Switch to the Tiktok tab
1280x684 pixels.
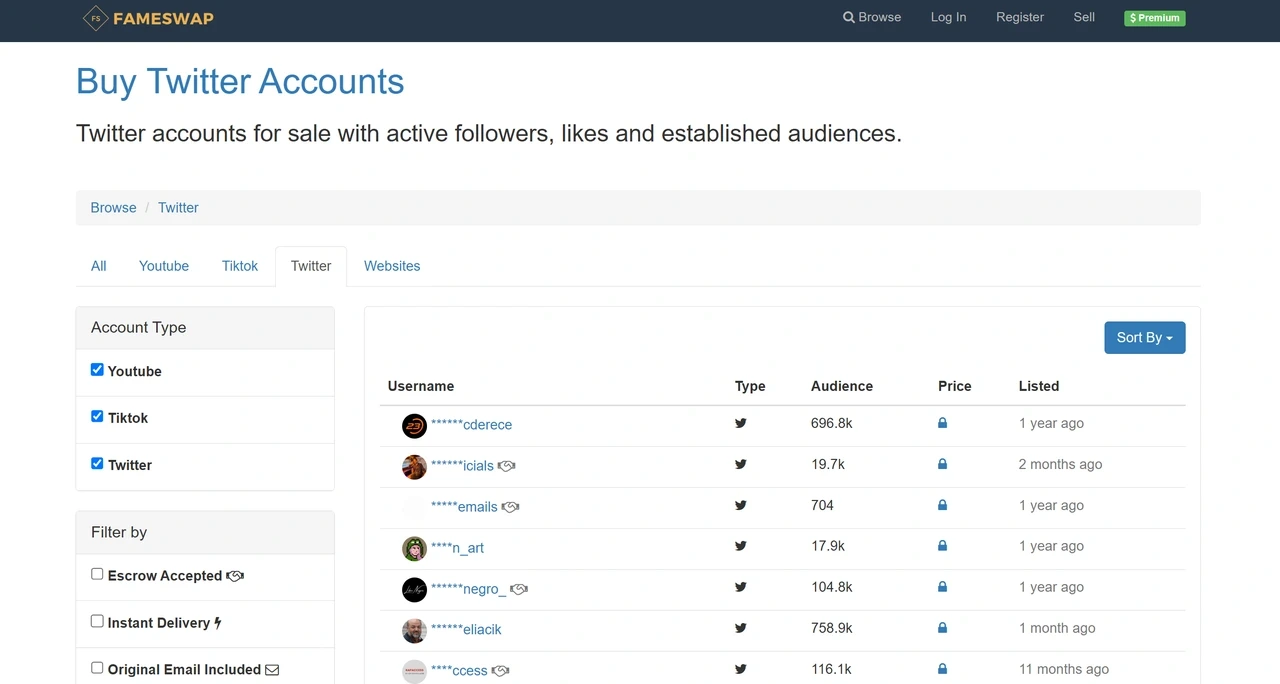[x=239, y=265]
